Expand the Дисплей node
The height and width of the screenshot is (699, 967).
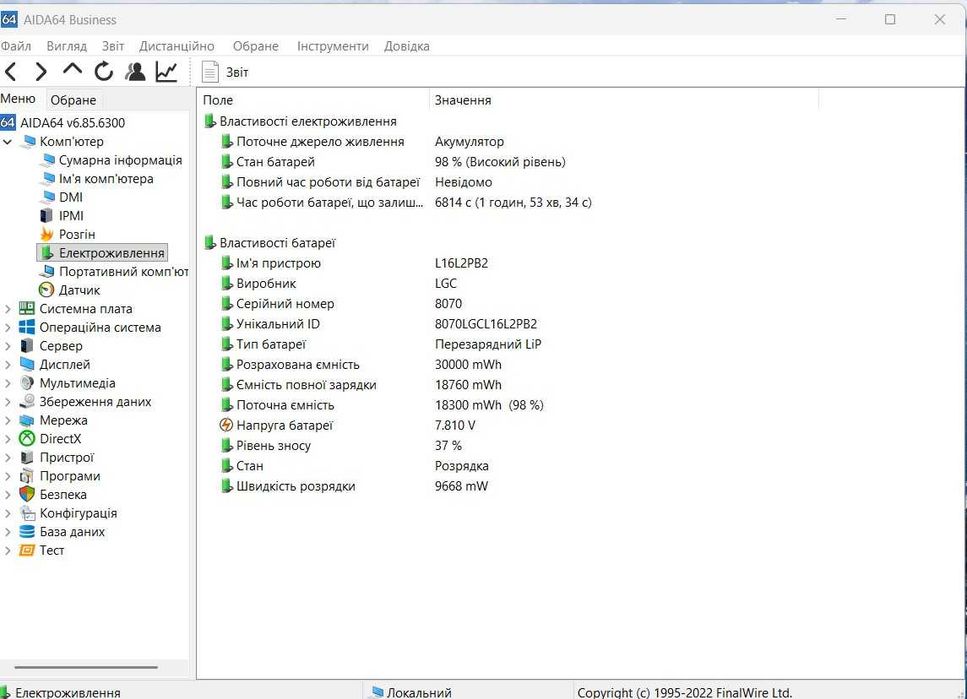coord(7,364)
